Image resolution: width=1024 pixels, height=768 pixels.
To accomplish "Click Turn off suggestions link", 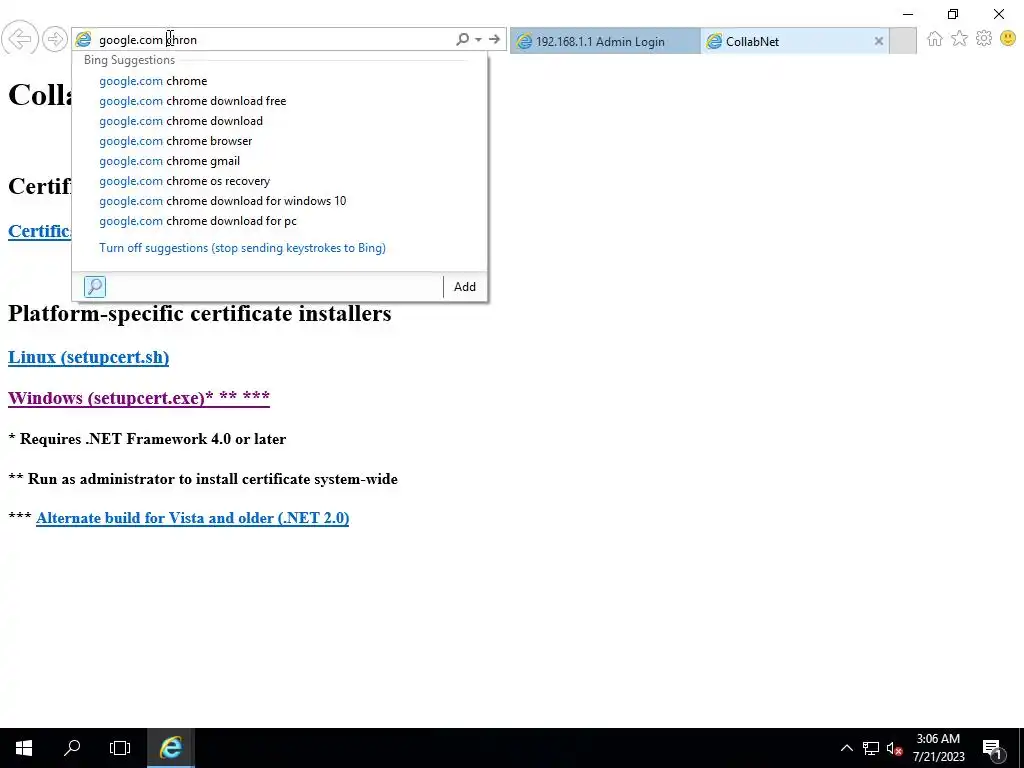I will 242,248.
